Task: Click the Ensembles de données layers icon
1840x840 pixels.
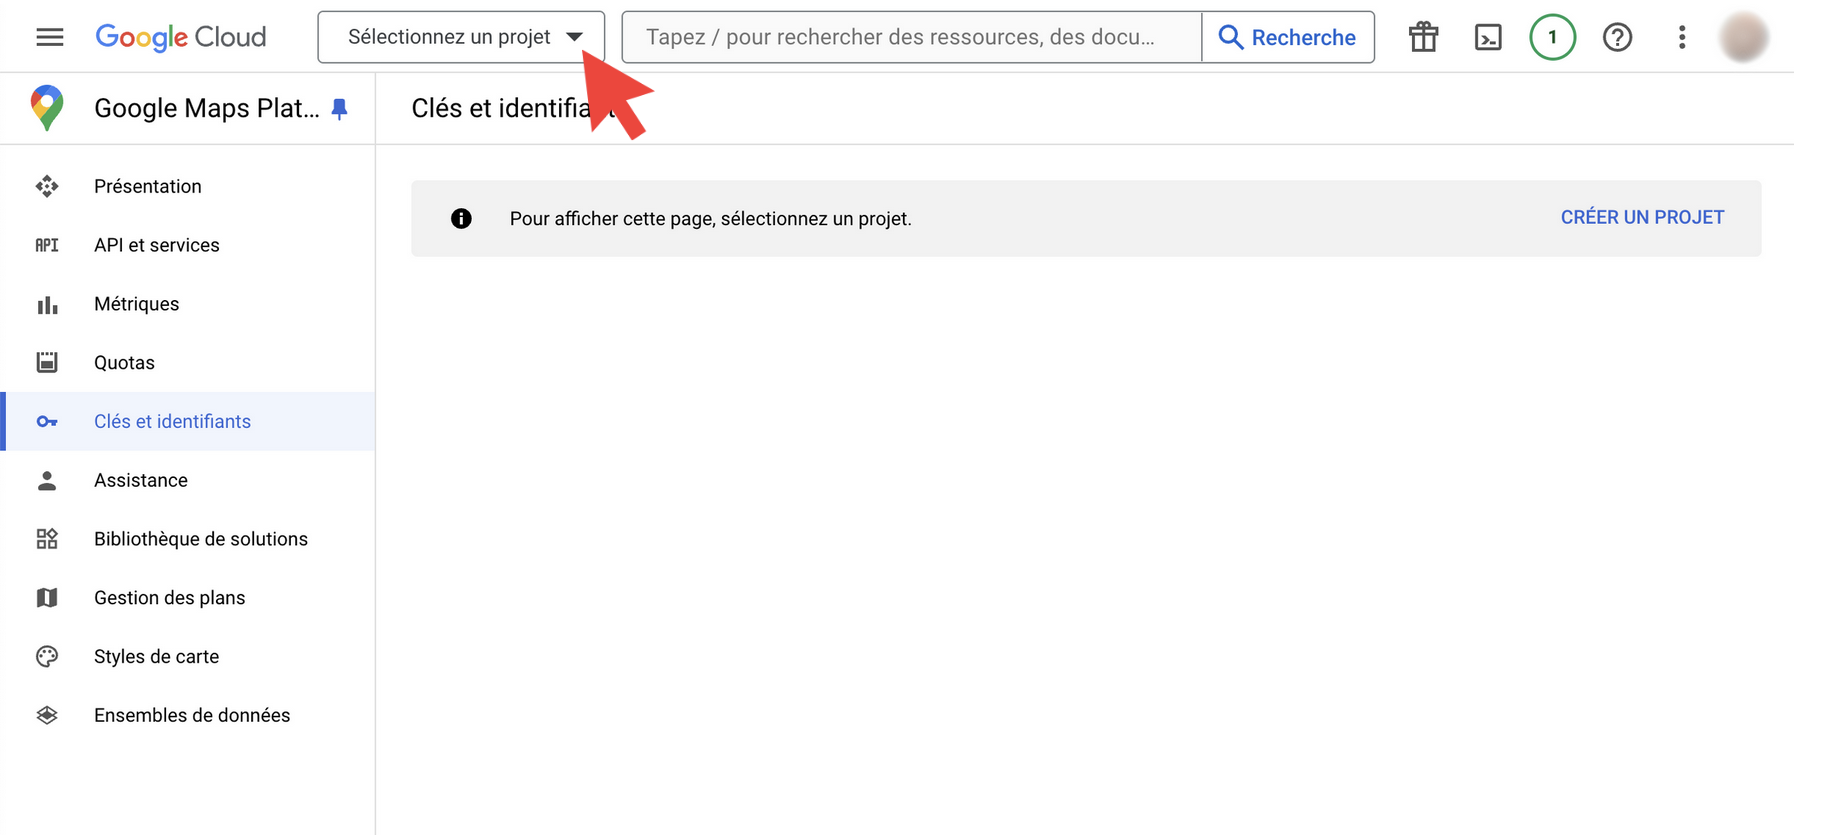Action: point(47,715)
